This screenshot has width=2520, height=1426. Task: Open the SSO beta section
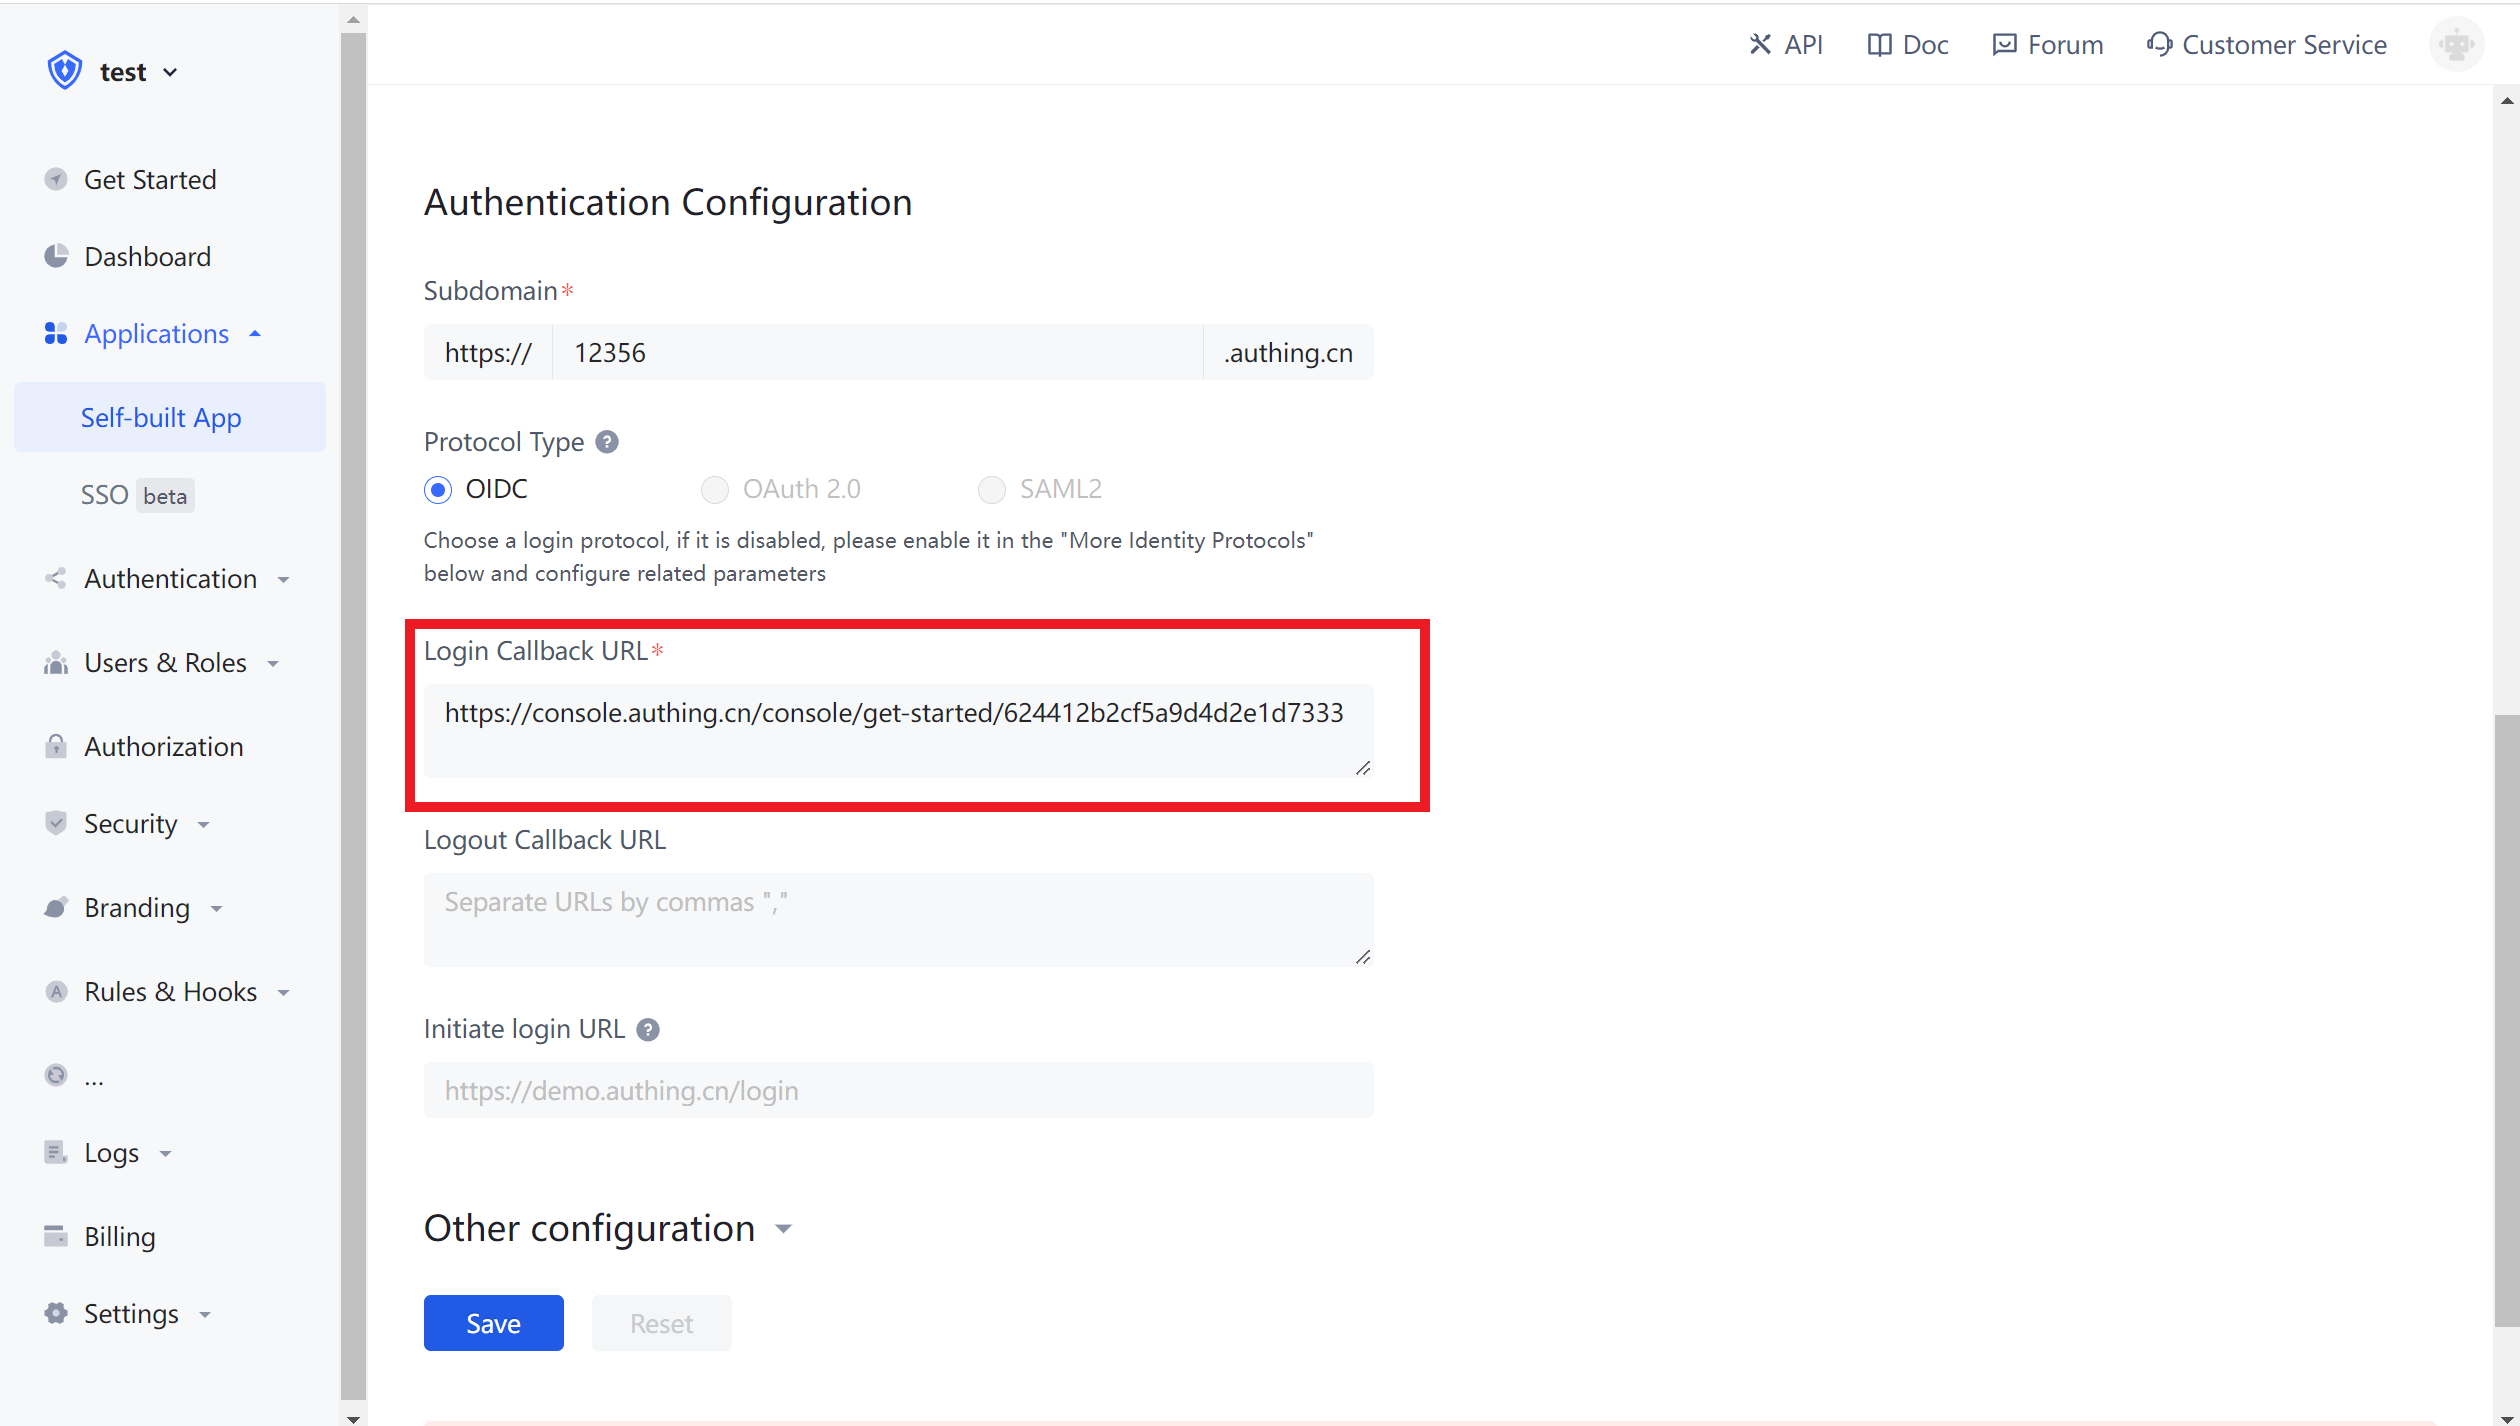(x=106, y=494)
